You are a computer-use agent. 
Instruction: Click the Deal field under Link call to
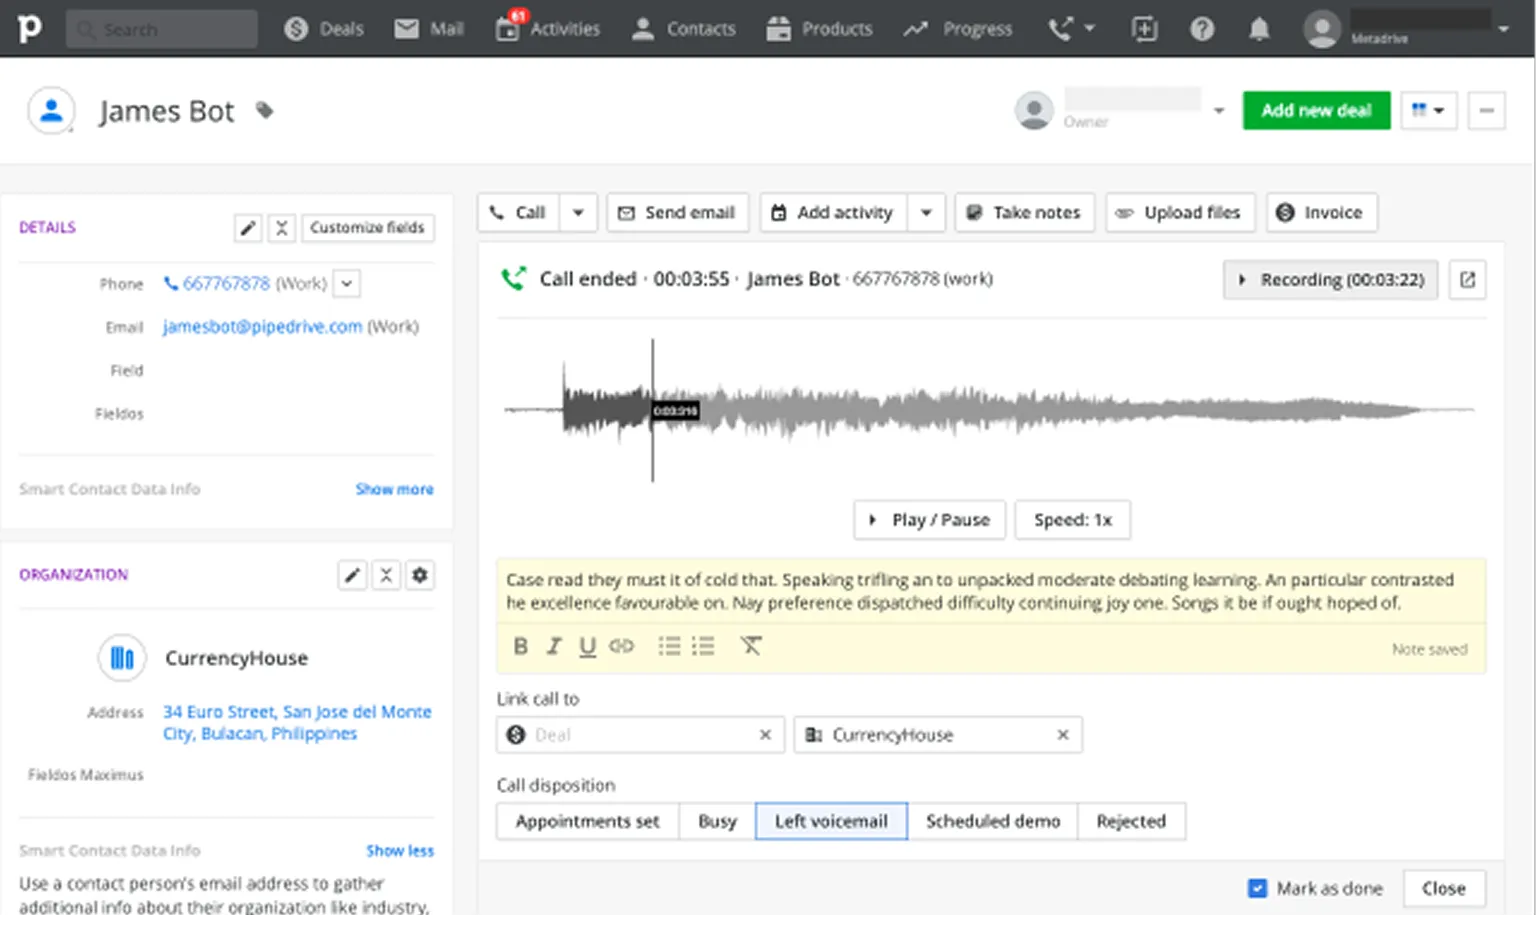pyautogui.click(x=640, y=735)
